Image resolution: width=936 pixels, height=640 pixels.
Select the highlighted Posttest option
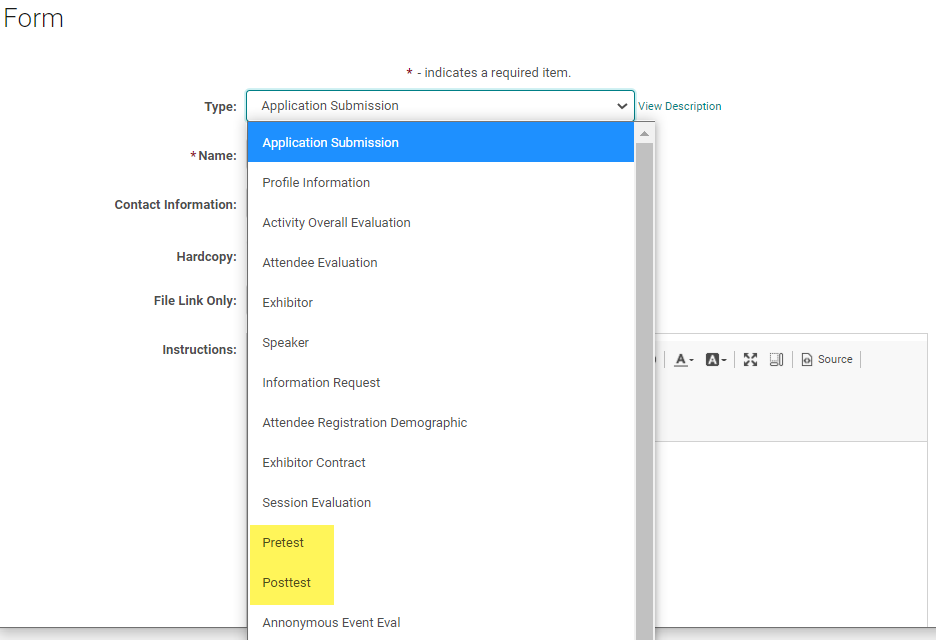[x=287, y=583]
